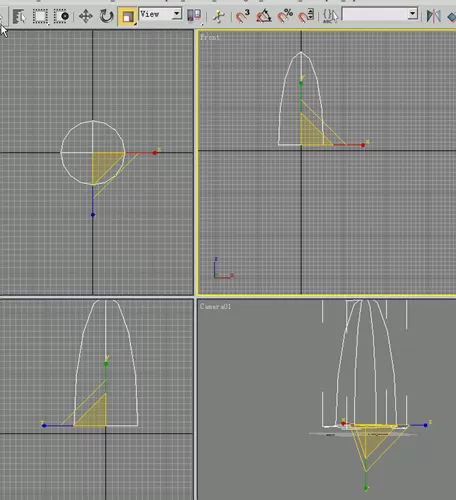This screenshot has height=500, width=456.
Task: Grab the green axis handle in Left viewport
Action: (x=106, y=364)
